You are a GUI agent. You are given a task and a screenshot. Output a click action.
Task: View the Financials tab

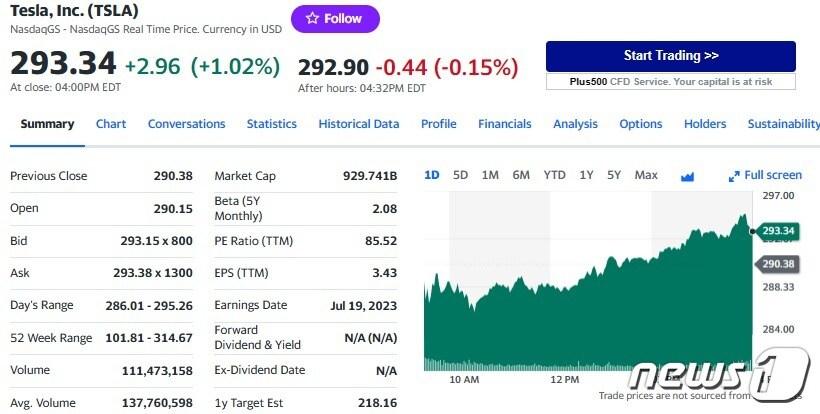tap(504, 124)
